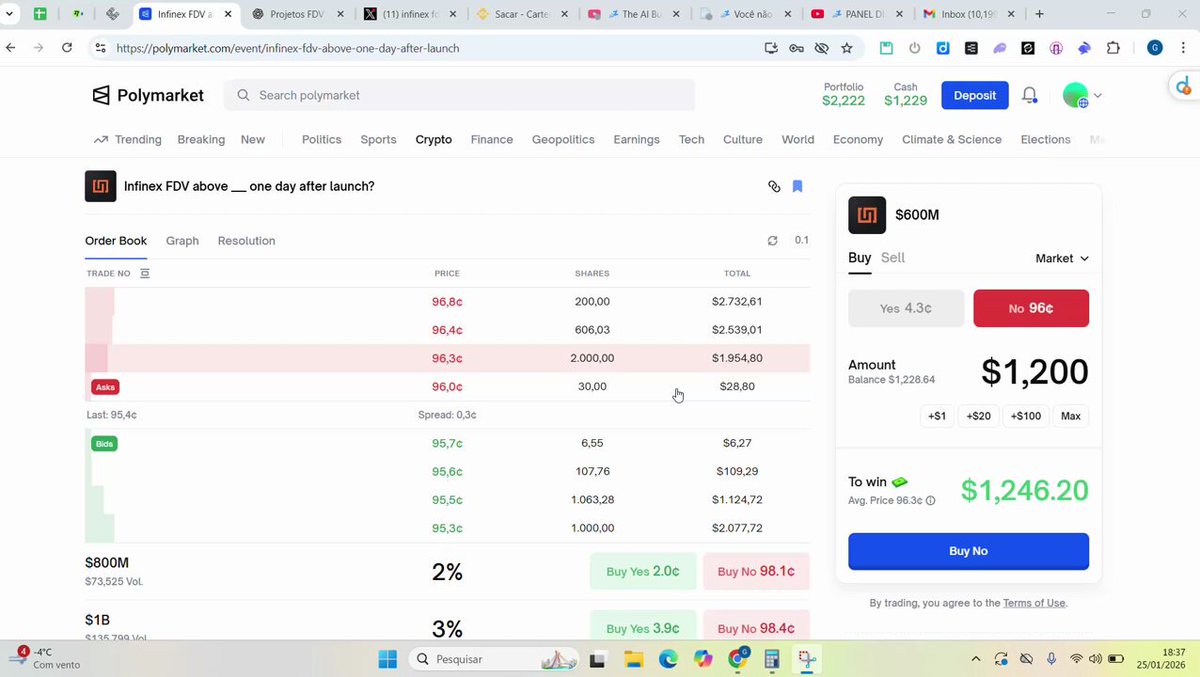Select the Yes 4.3¢ outcome
Screen dimensions: 1200x677
click(906, 309)
